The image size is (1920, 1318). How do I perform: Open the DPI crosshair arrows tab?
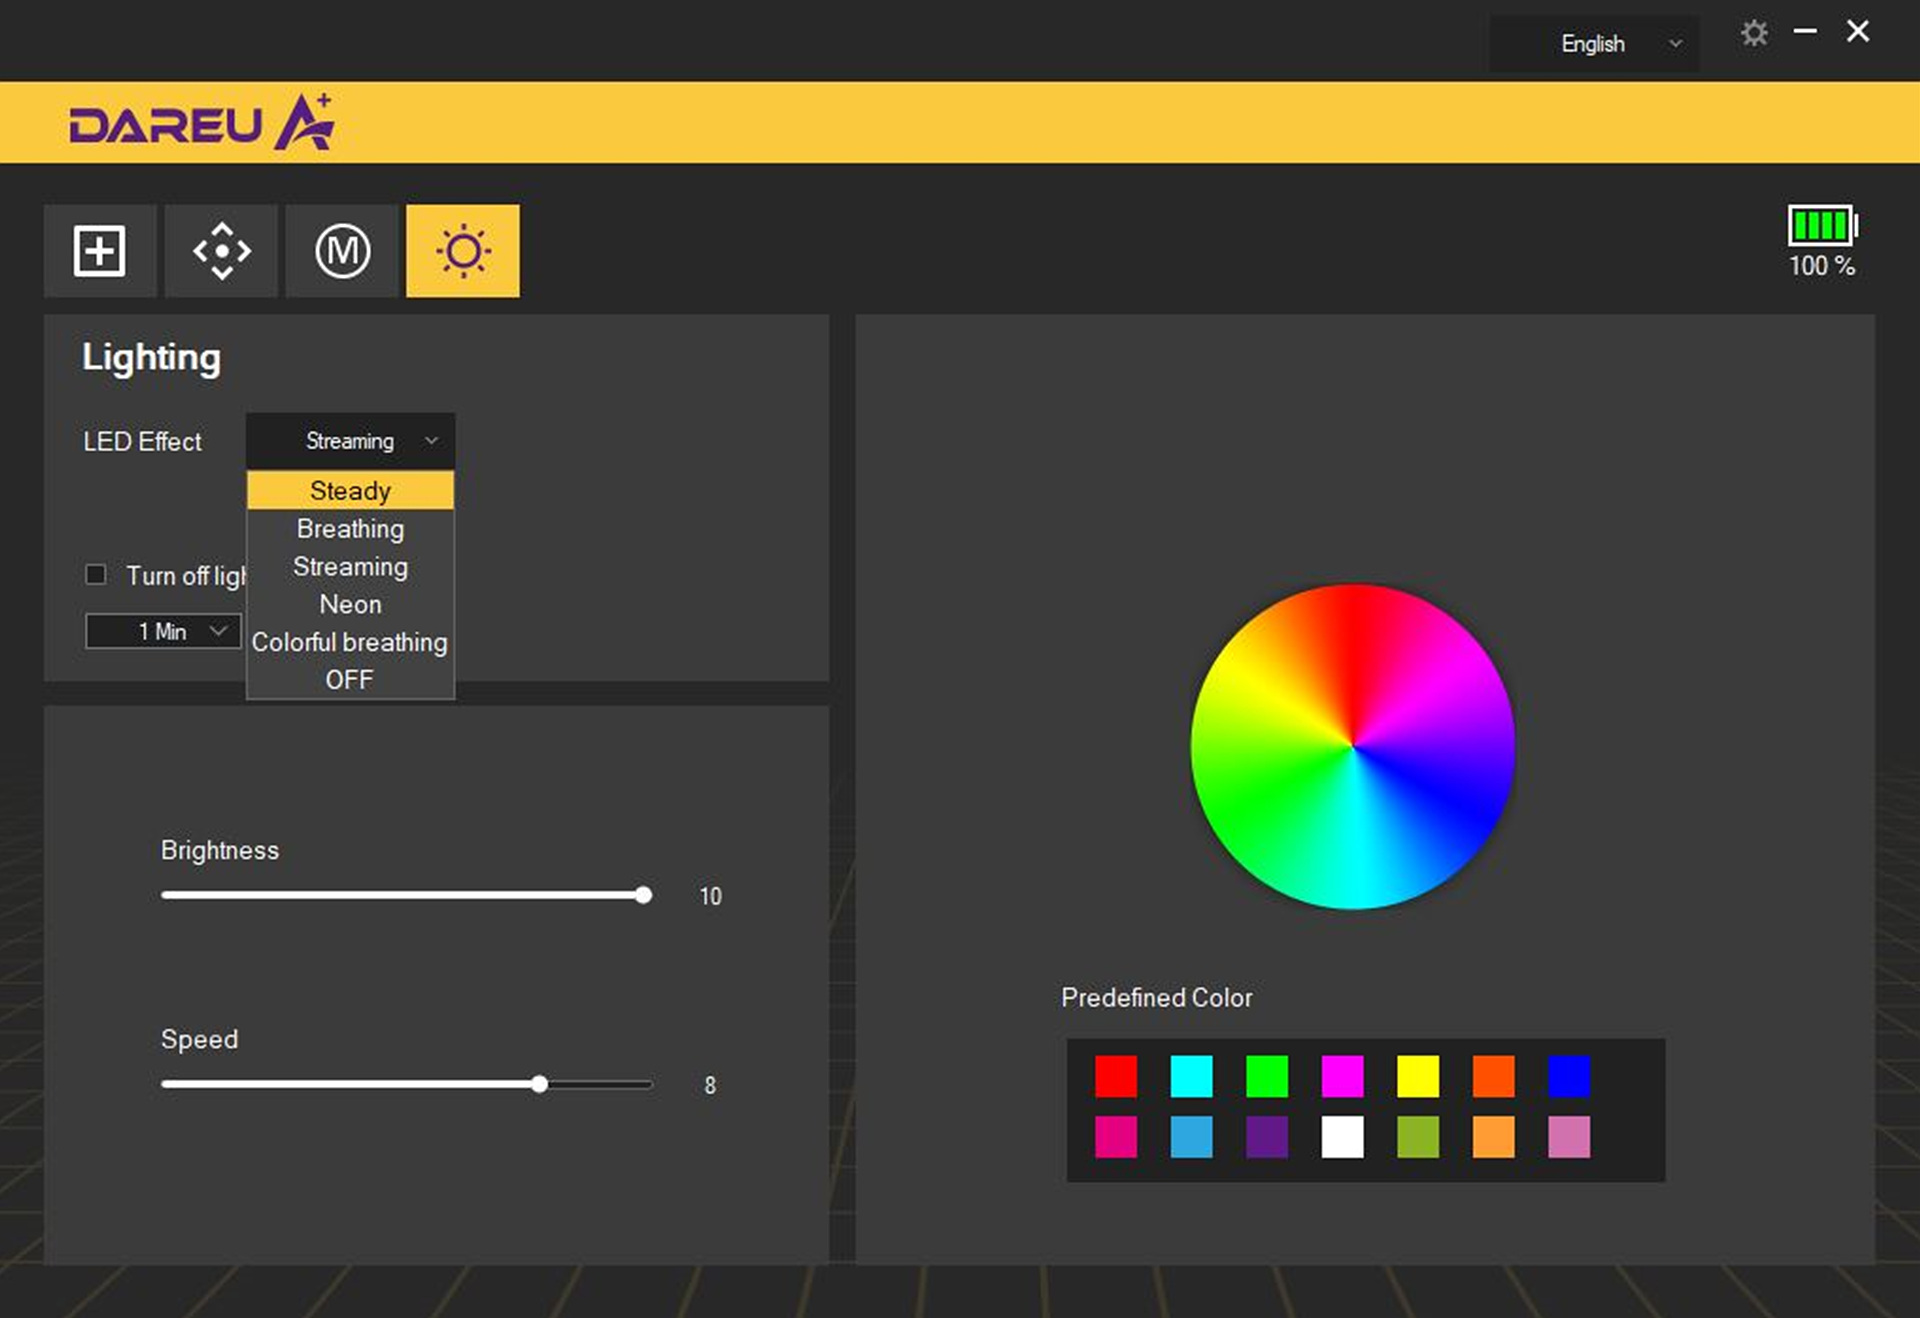221,250
